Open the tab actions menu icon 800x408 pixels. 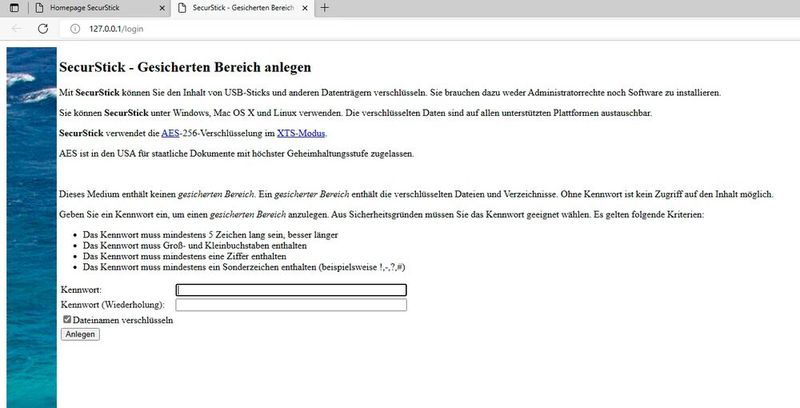15,8
